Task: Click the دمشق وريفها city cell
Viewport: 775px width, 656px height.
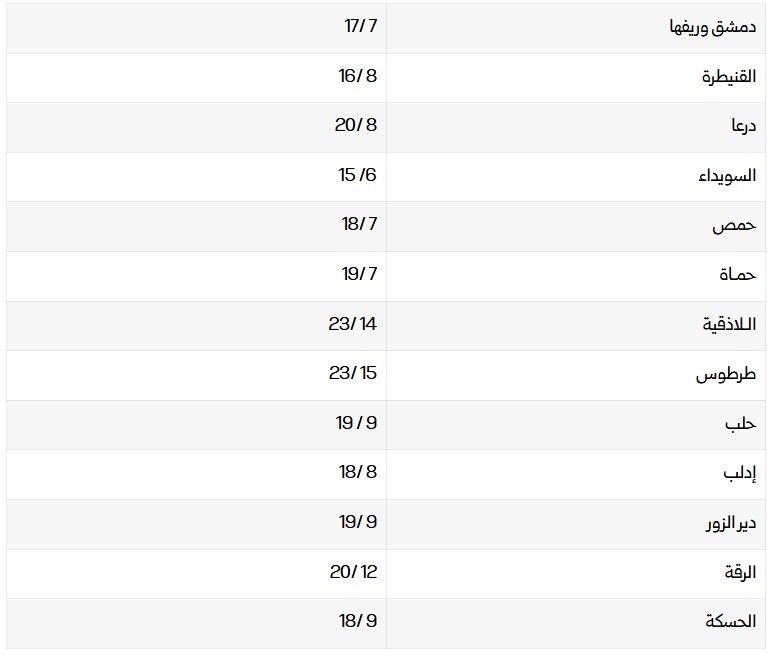Action: [x=712, y=27]
